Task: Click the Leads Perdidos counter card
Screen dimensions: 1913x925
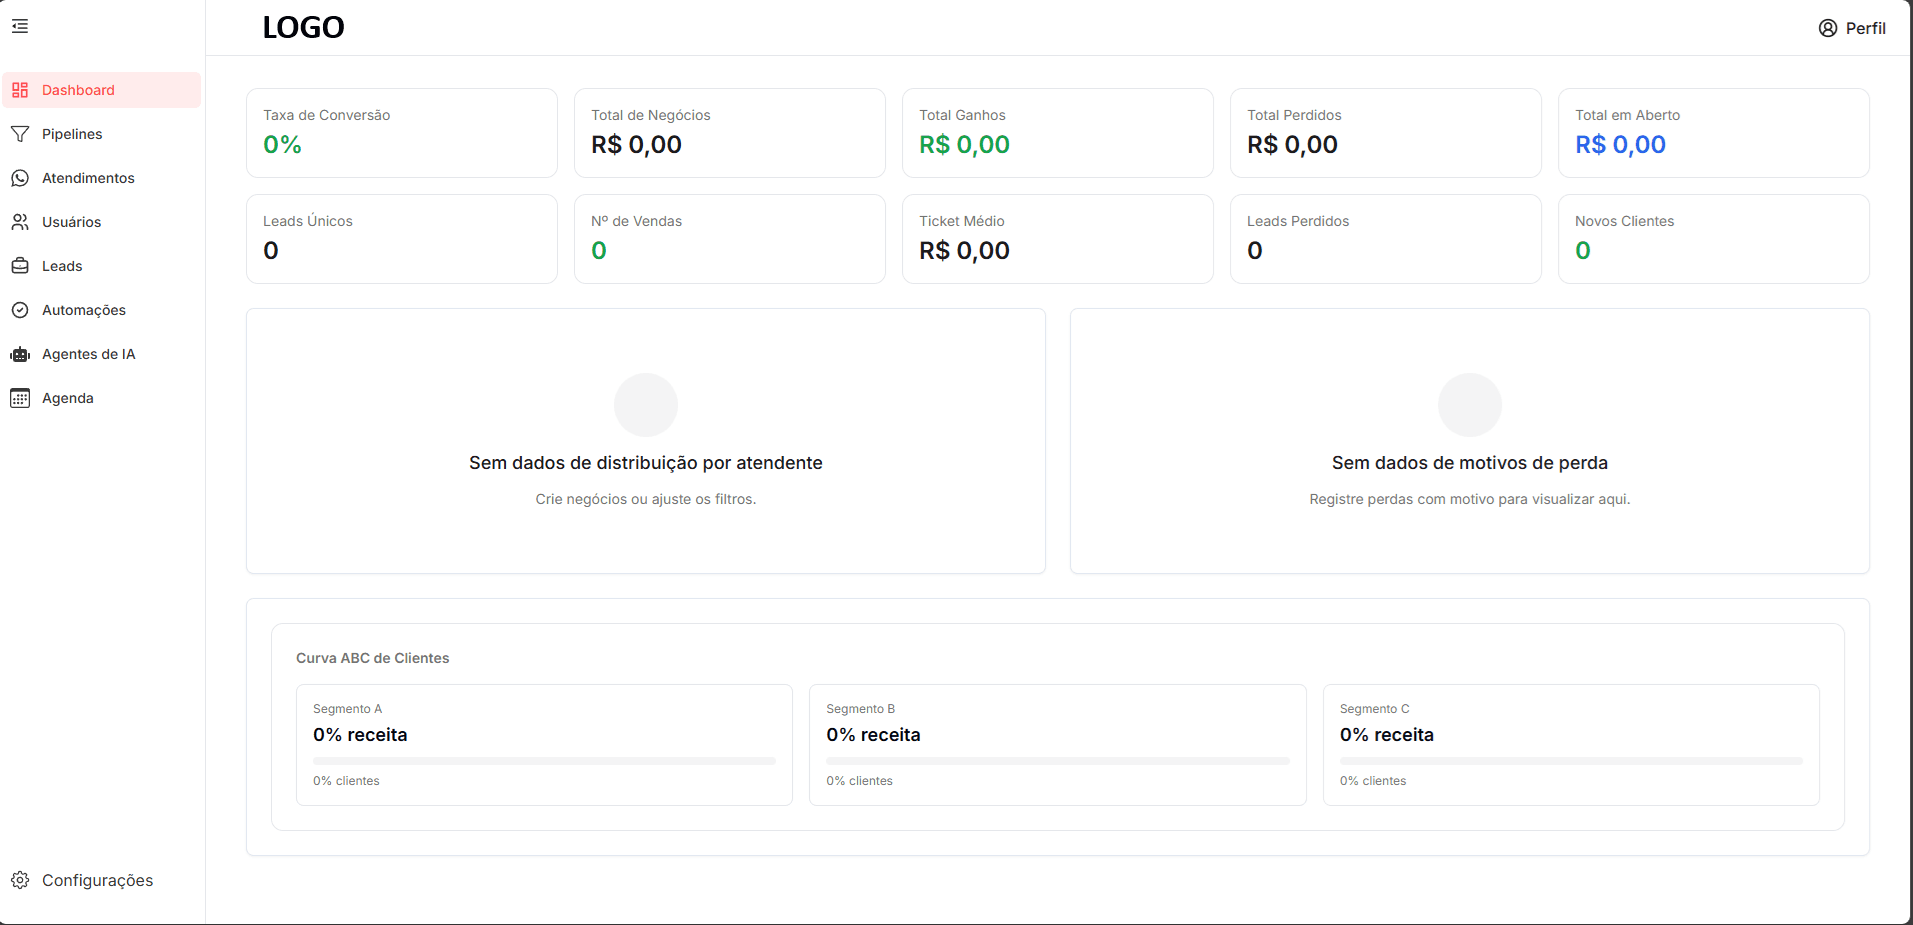Action: (x=1385, y=238)
